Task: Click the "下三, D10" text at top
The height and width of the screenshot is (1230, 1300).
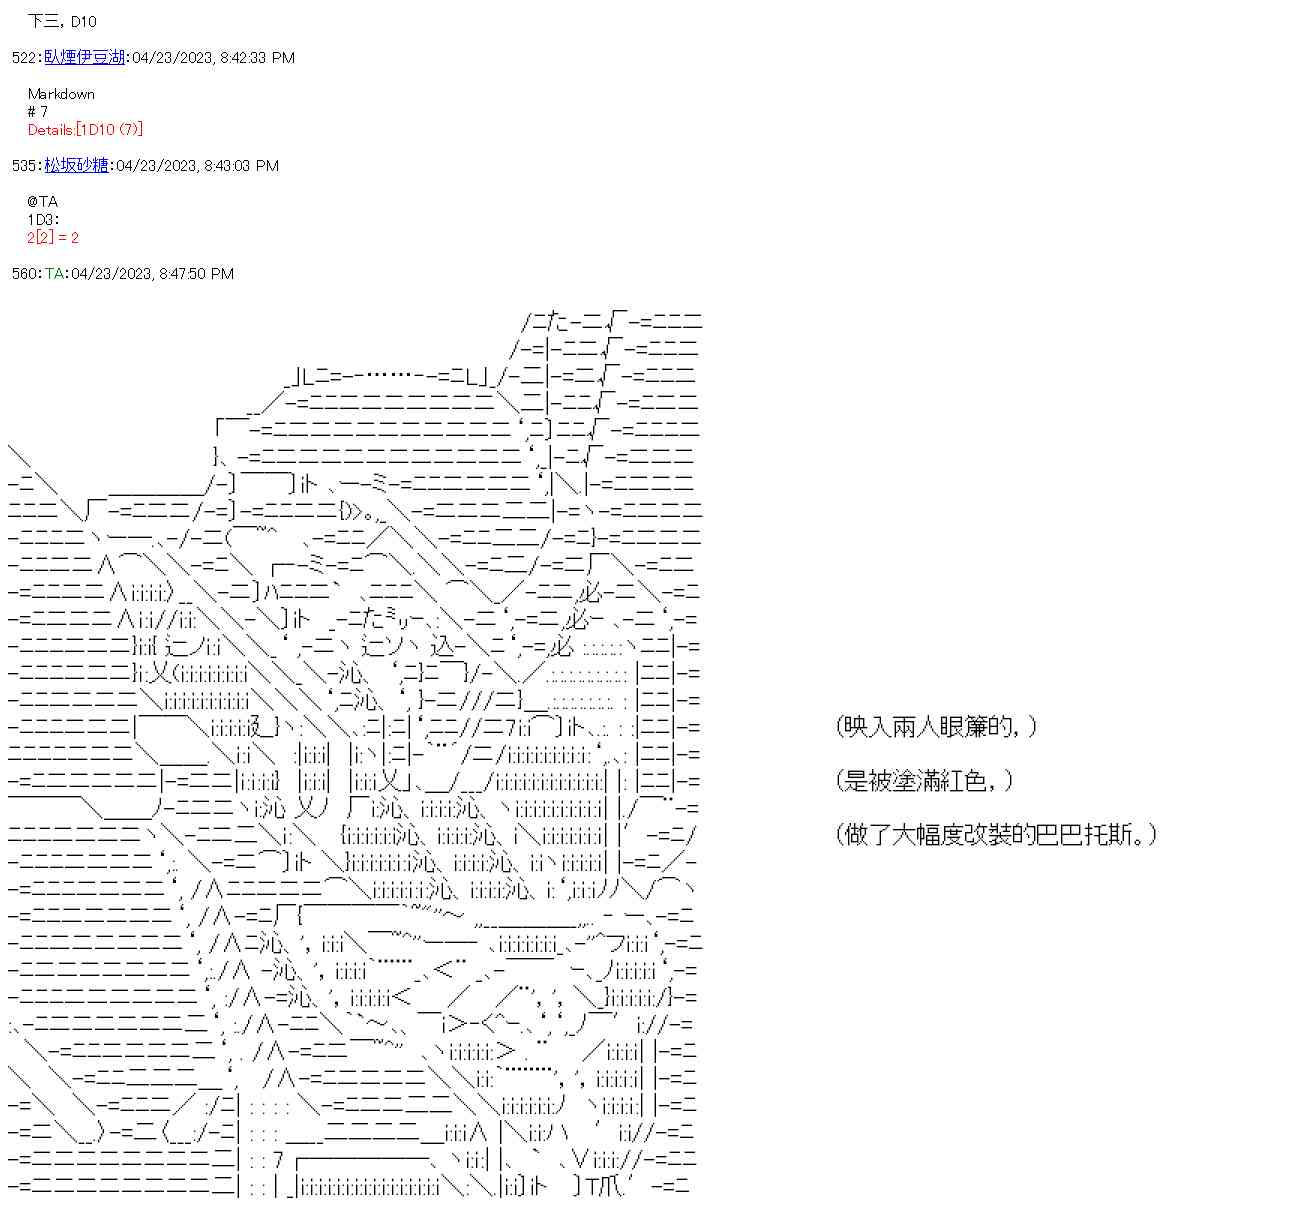Action: tap(62, 22)
